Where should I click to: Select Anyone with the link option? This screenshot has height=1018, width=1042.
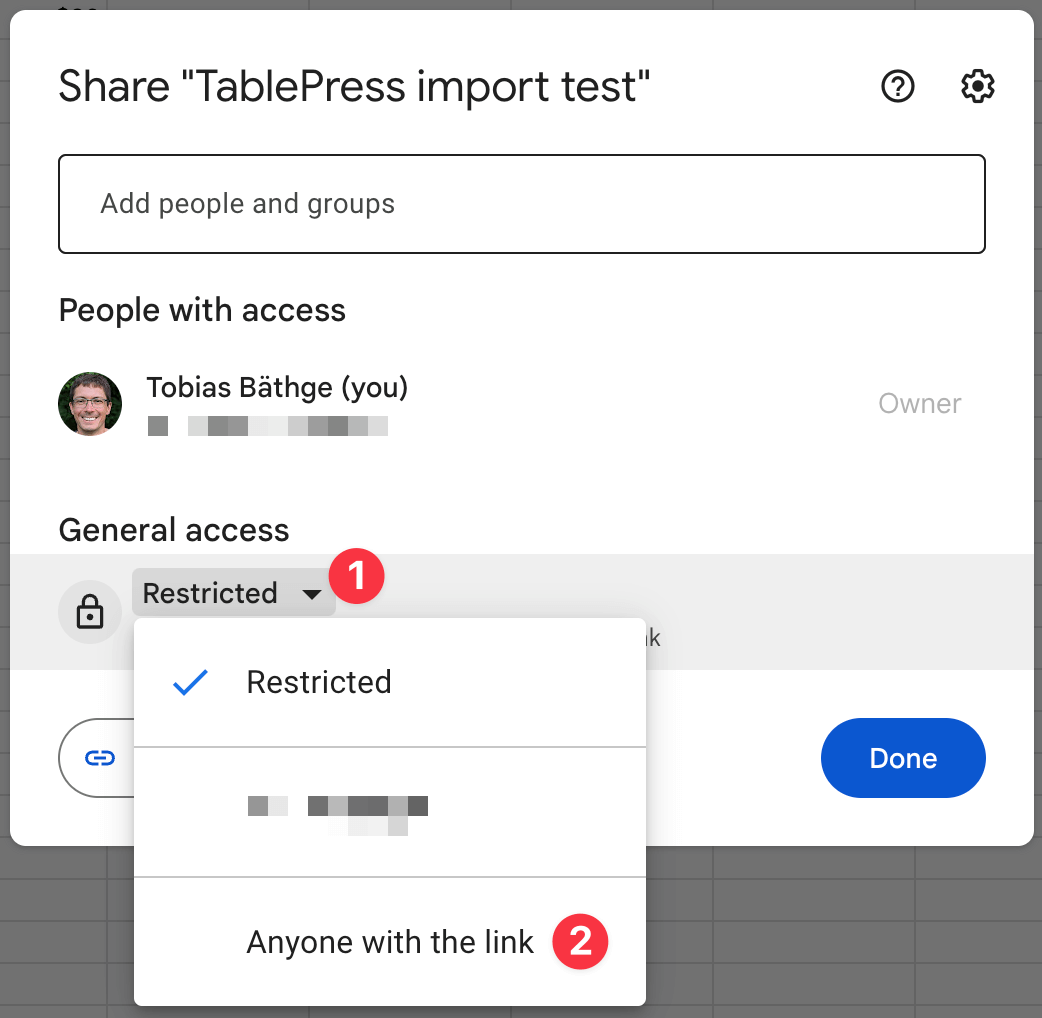tap(388, 941)
